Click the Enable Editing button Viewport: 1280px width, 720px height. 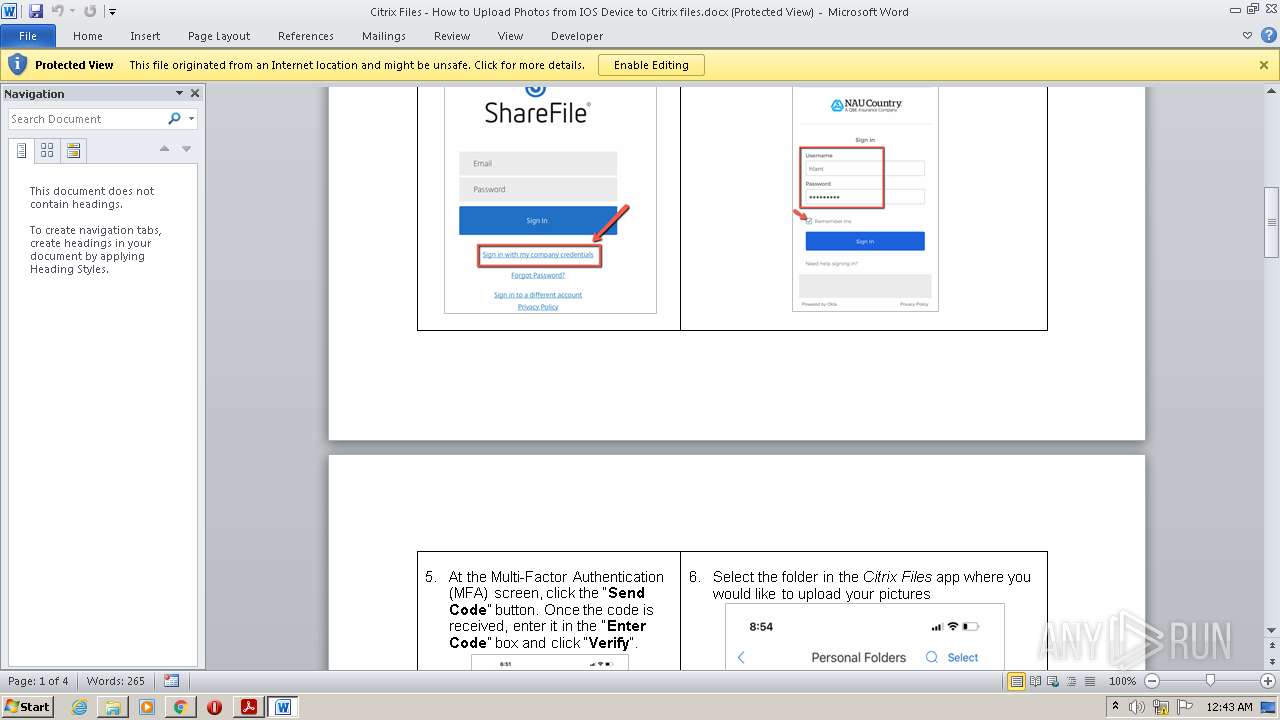(x=651, y=65)
